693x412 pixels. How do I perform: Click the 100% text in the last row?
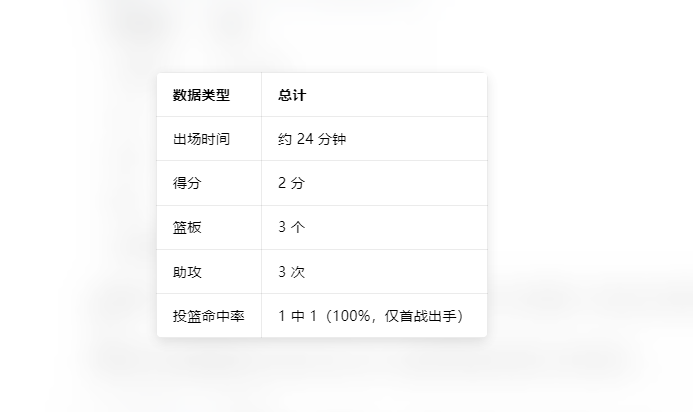click(357, 316)
